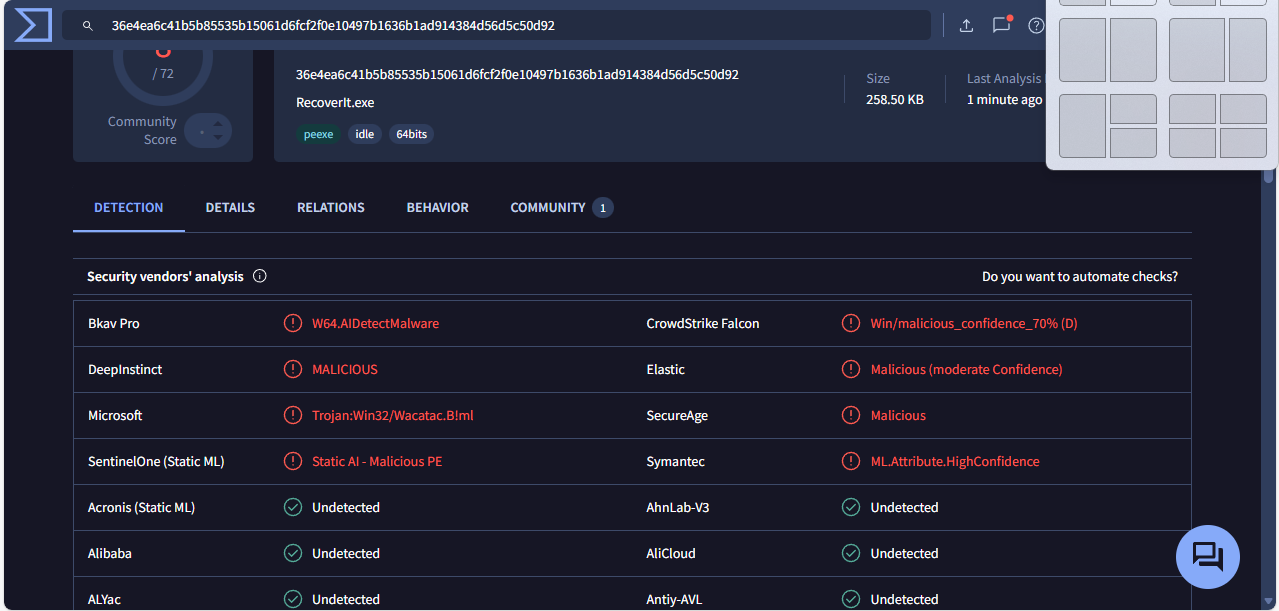Snap to wide left zone of the uneven two-column layout
Screen dimensions: 1279x611
click(1197, 50)
